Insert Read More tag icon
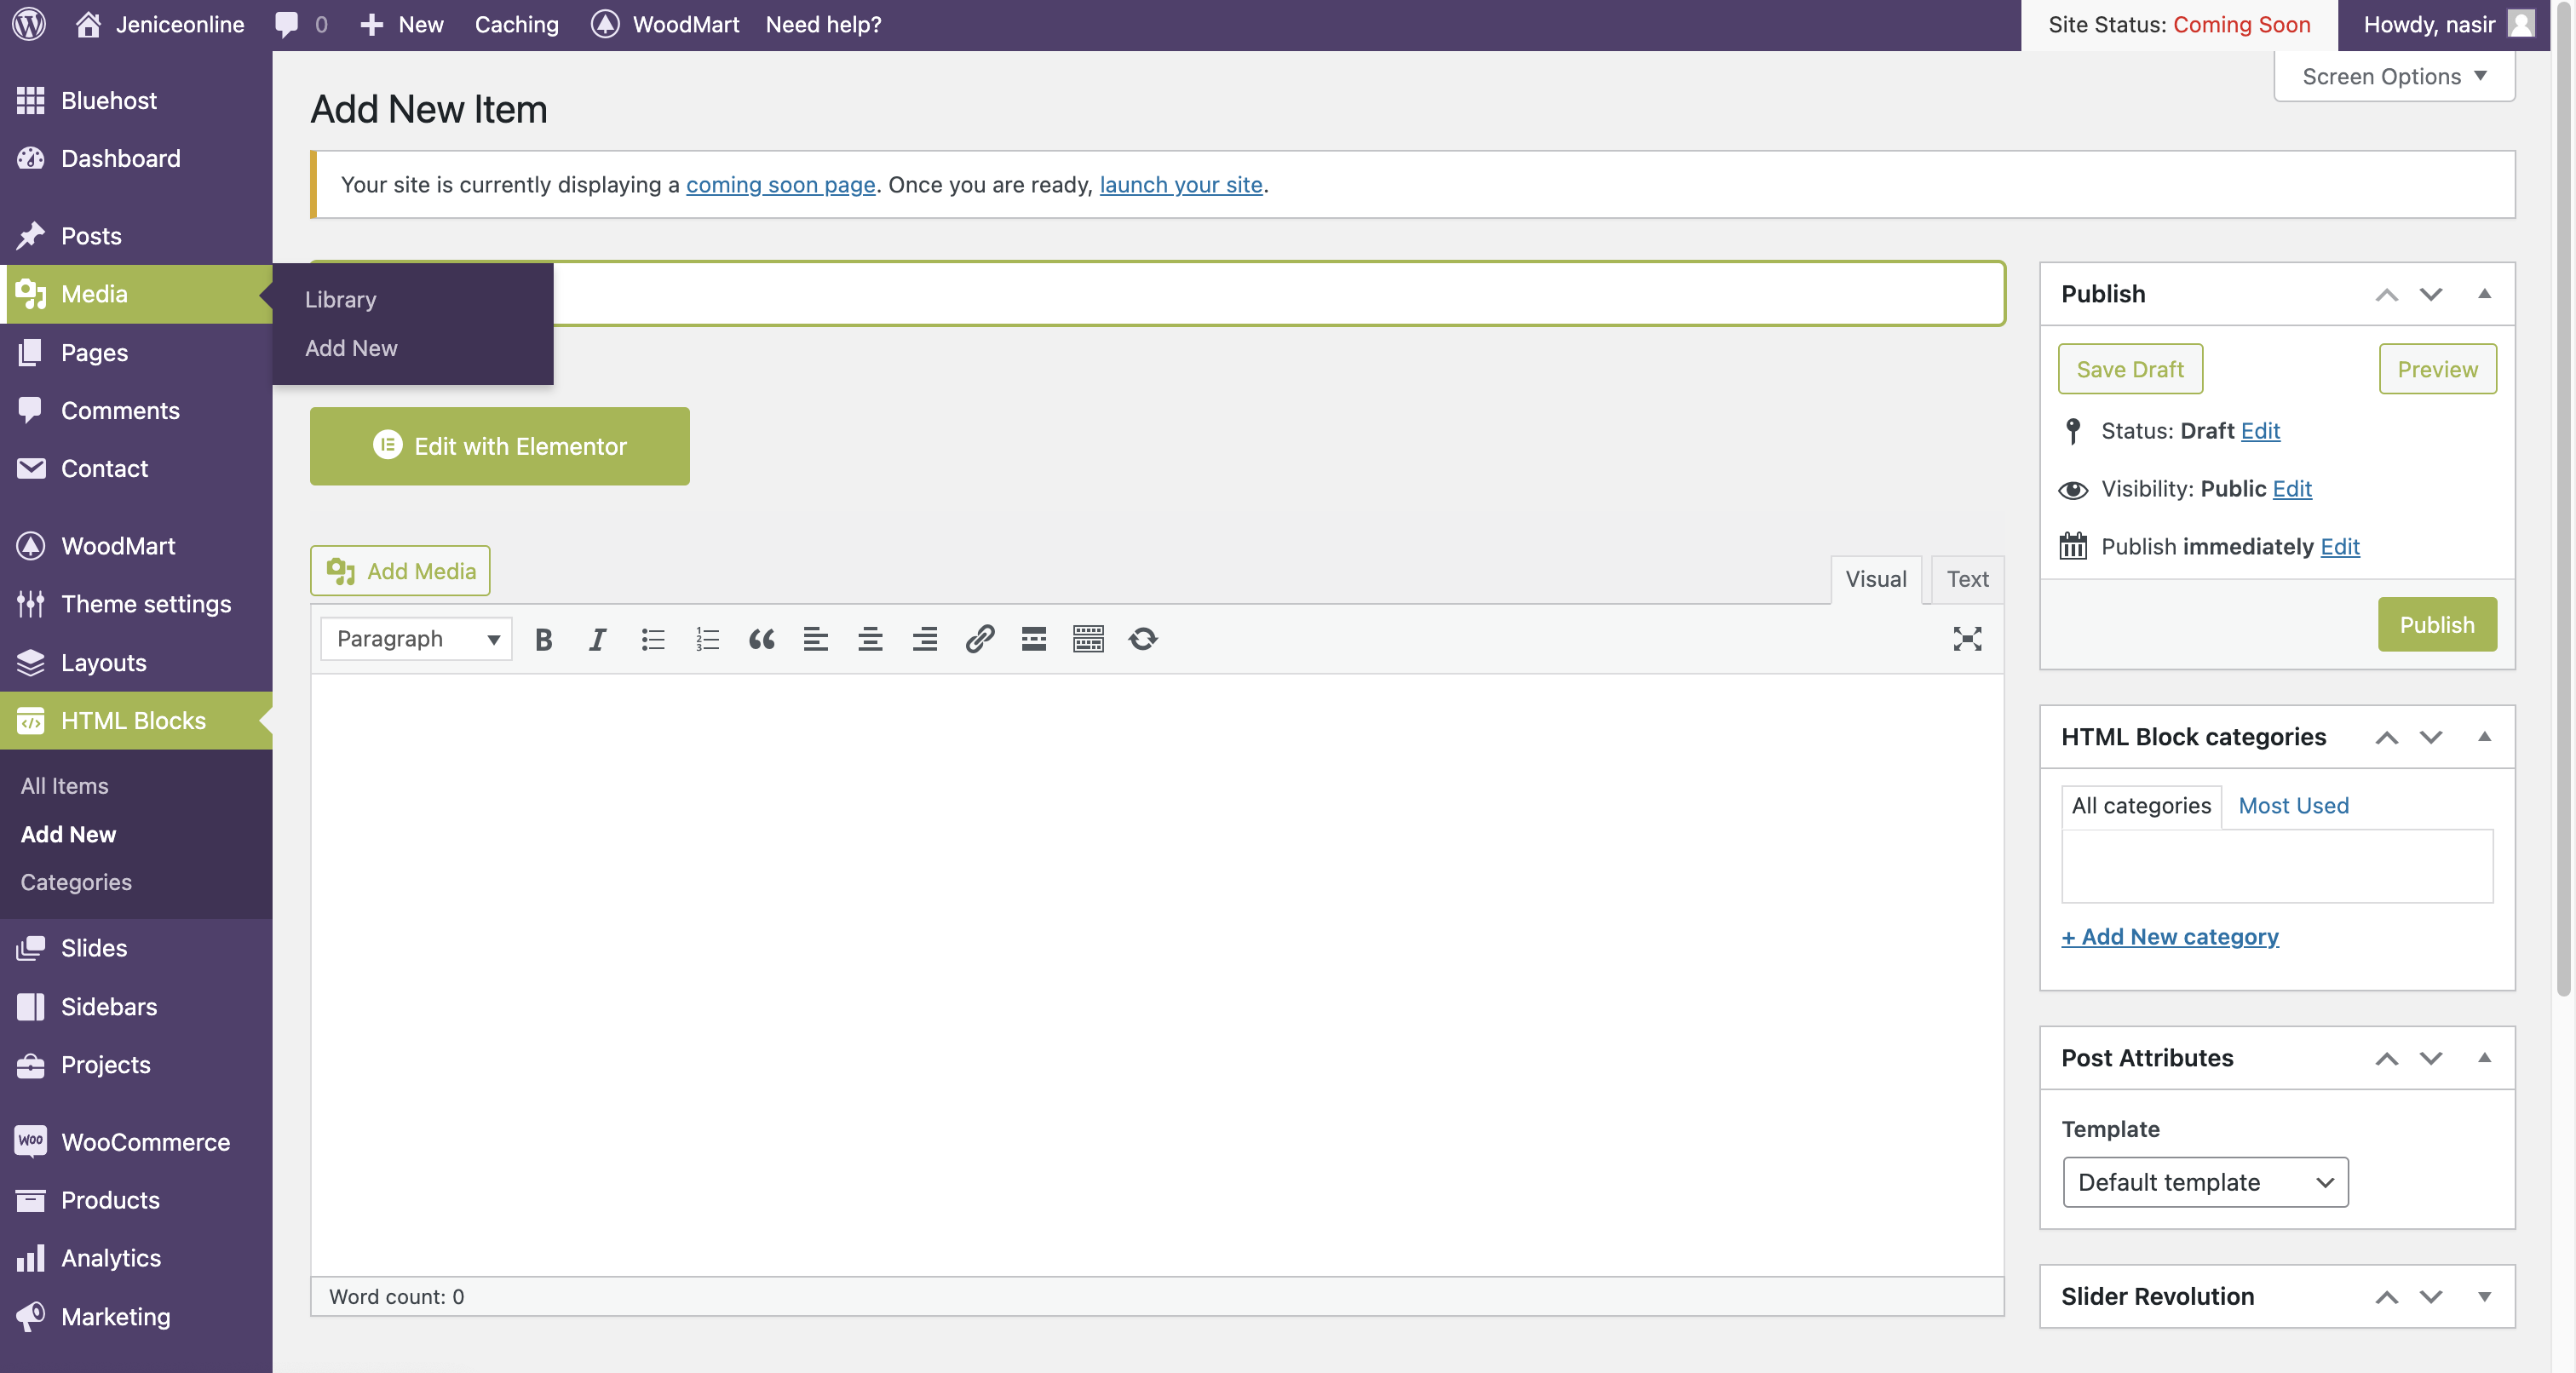 [1033, 639]
